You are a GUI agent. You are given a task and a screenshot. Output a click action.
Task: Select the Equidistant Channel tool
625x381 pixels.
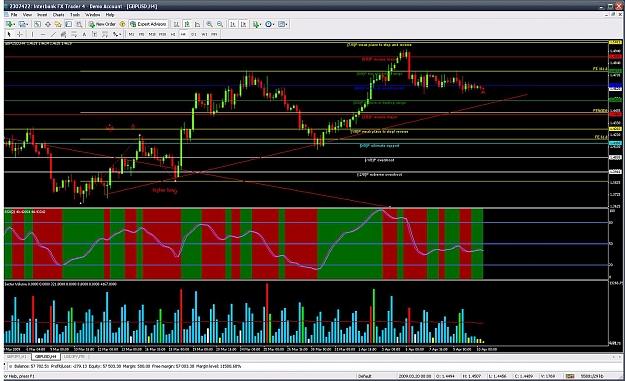[63, 34]
